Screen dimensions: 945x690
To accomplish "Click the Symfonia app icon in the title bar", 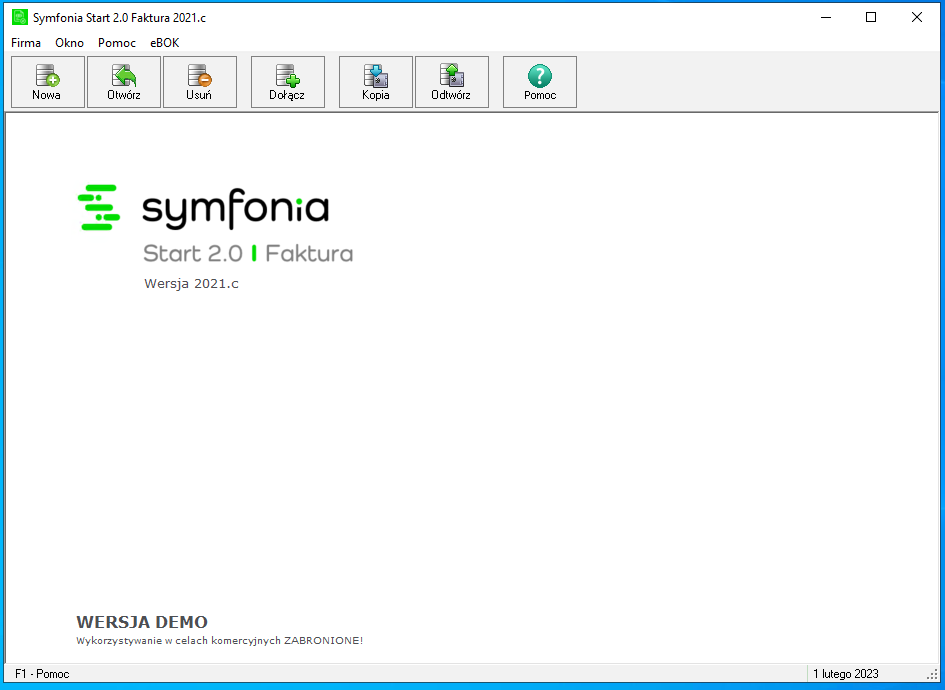I will tap(20, 17).
